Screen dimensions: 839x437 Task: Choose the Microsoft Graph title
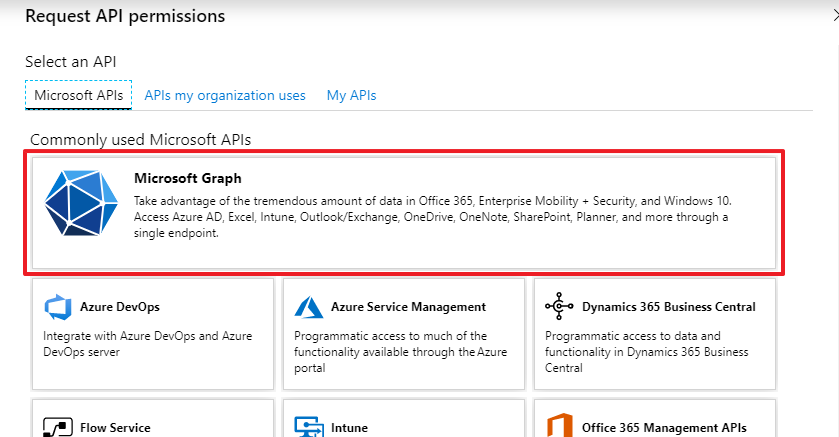(x=188, y=179)
